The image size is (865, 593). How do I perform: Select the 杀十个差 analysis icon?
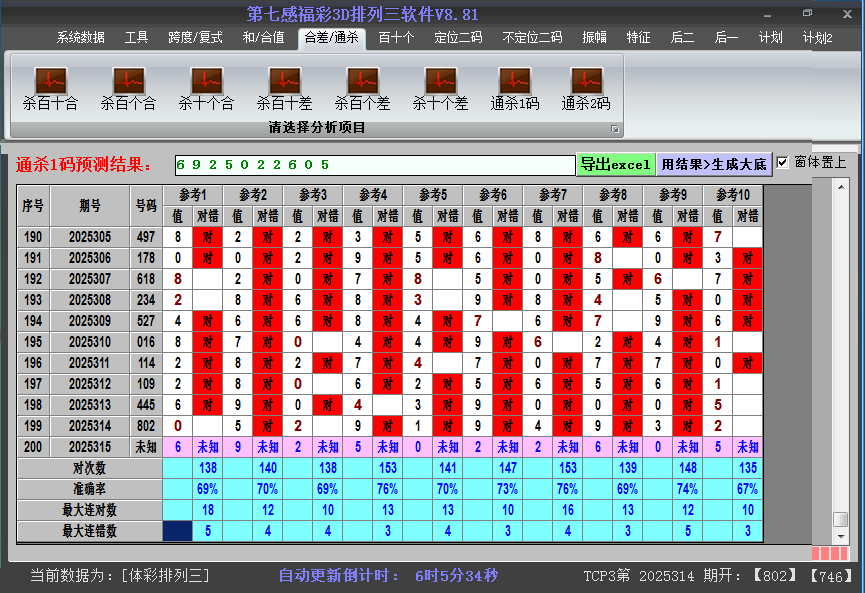pyautogui.click(x=440, y=85)
